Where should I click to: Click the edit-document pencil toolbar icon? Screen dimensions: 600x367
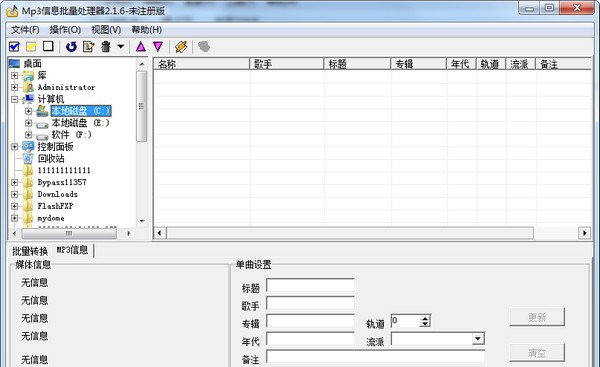[x=89, y=47]
